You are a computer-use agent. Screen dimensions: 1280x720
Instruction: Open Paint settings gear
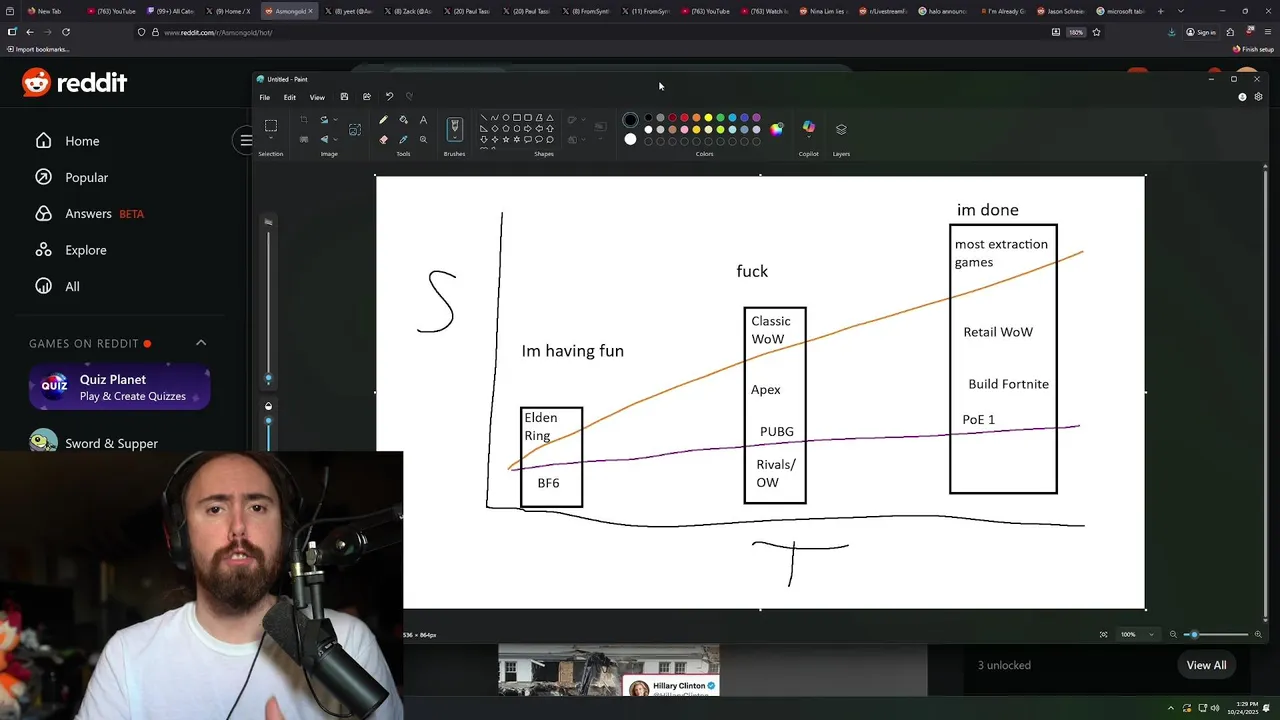1258,97
